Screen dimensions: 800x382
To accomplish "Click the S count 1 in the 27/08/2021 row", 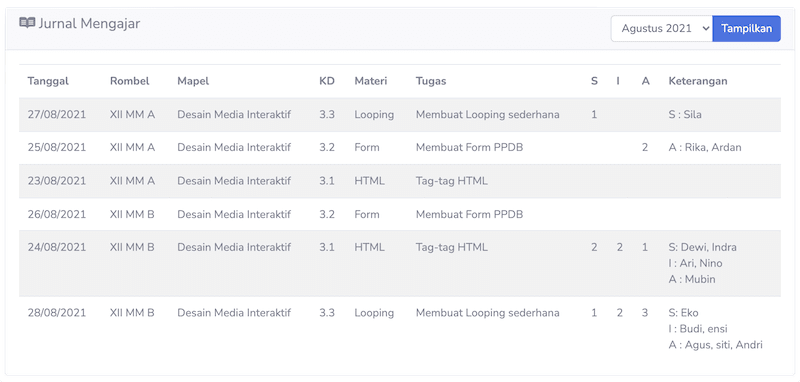I will pos(594,114).
